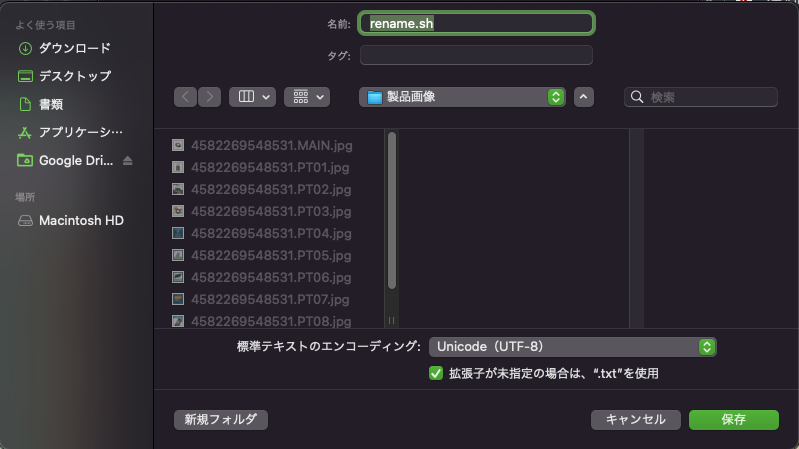Screen dimensions: 799x449
Task: Select file 4582269548531.PT03.jpg
Action: (x=271, y=212)
